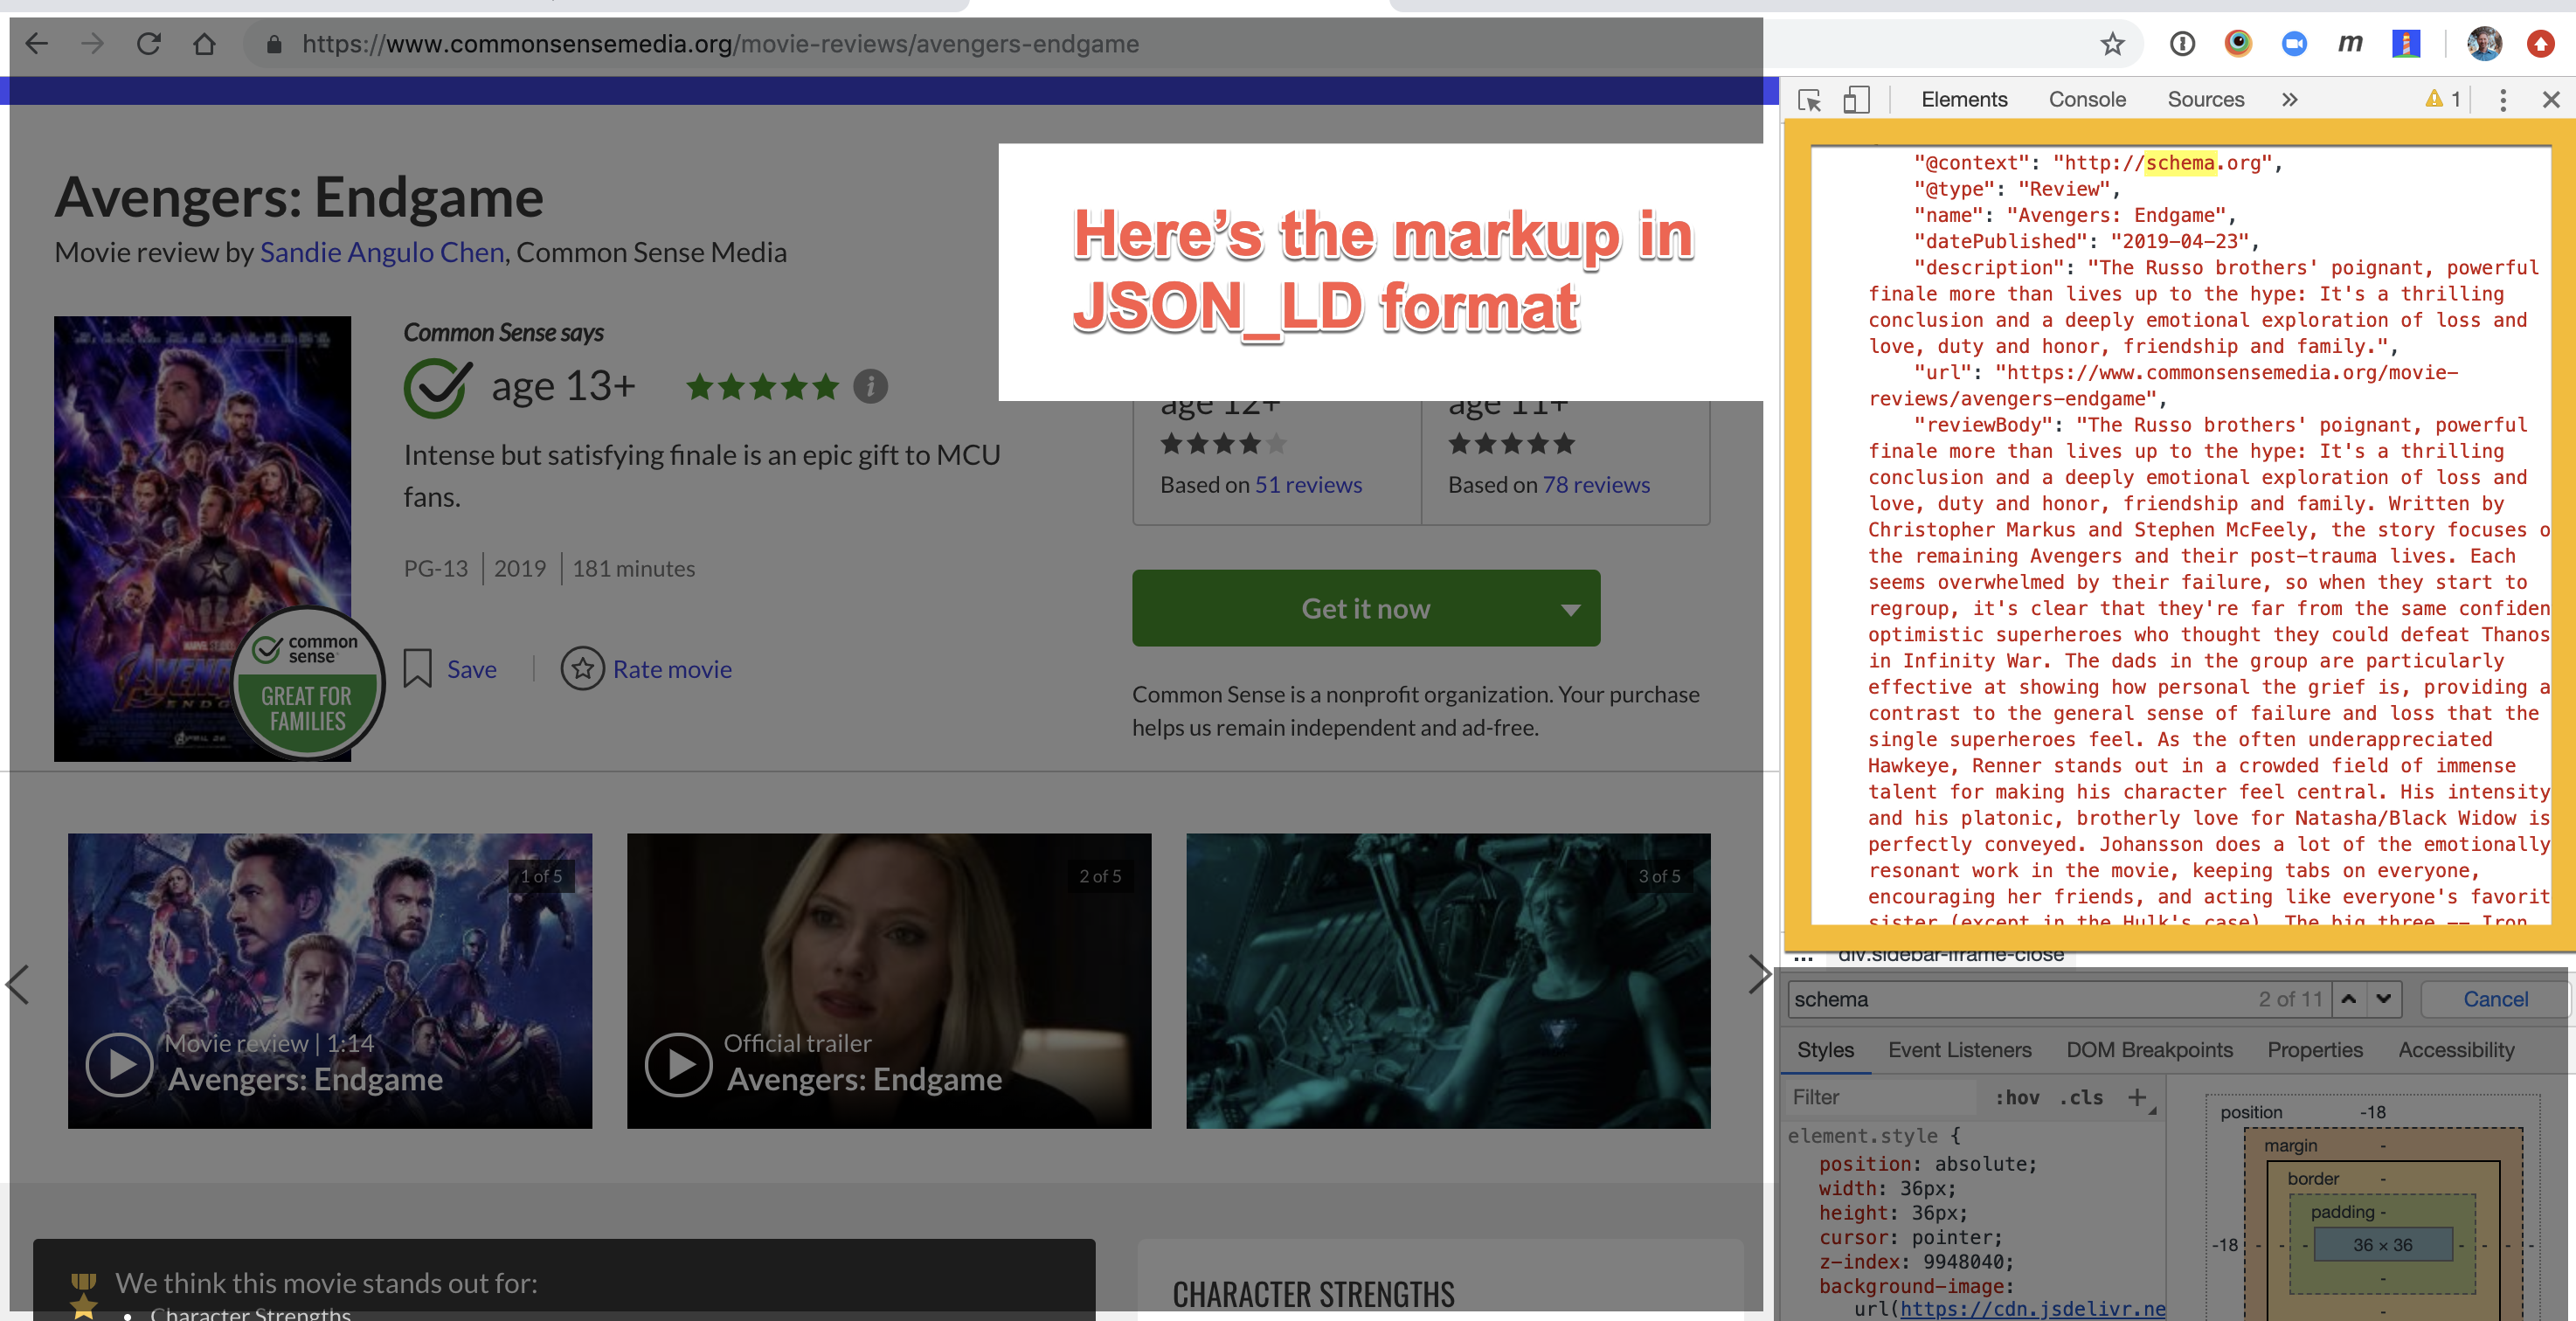
Task: Open the DevTools three-dot menu
Action: (x=2503, y=100)
